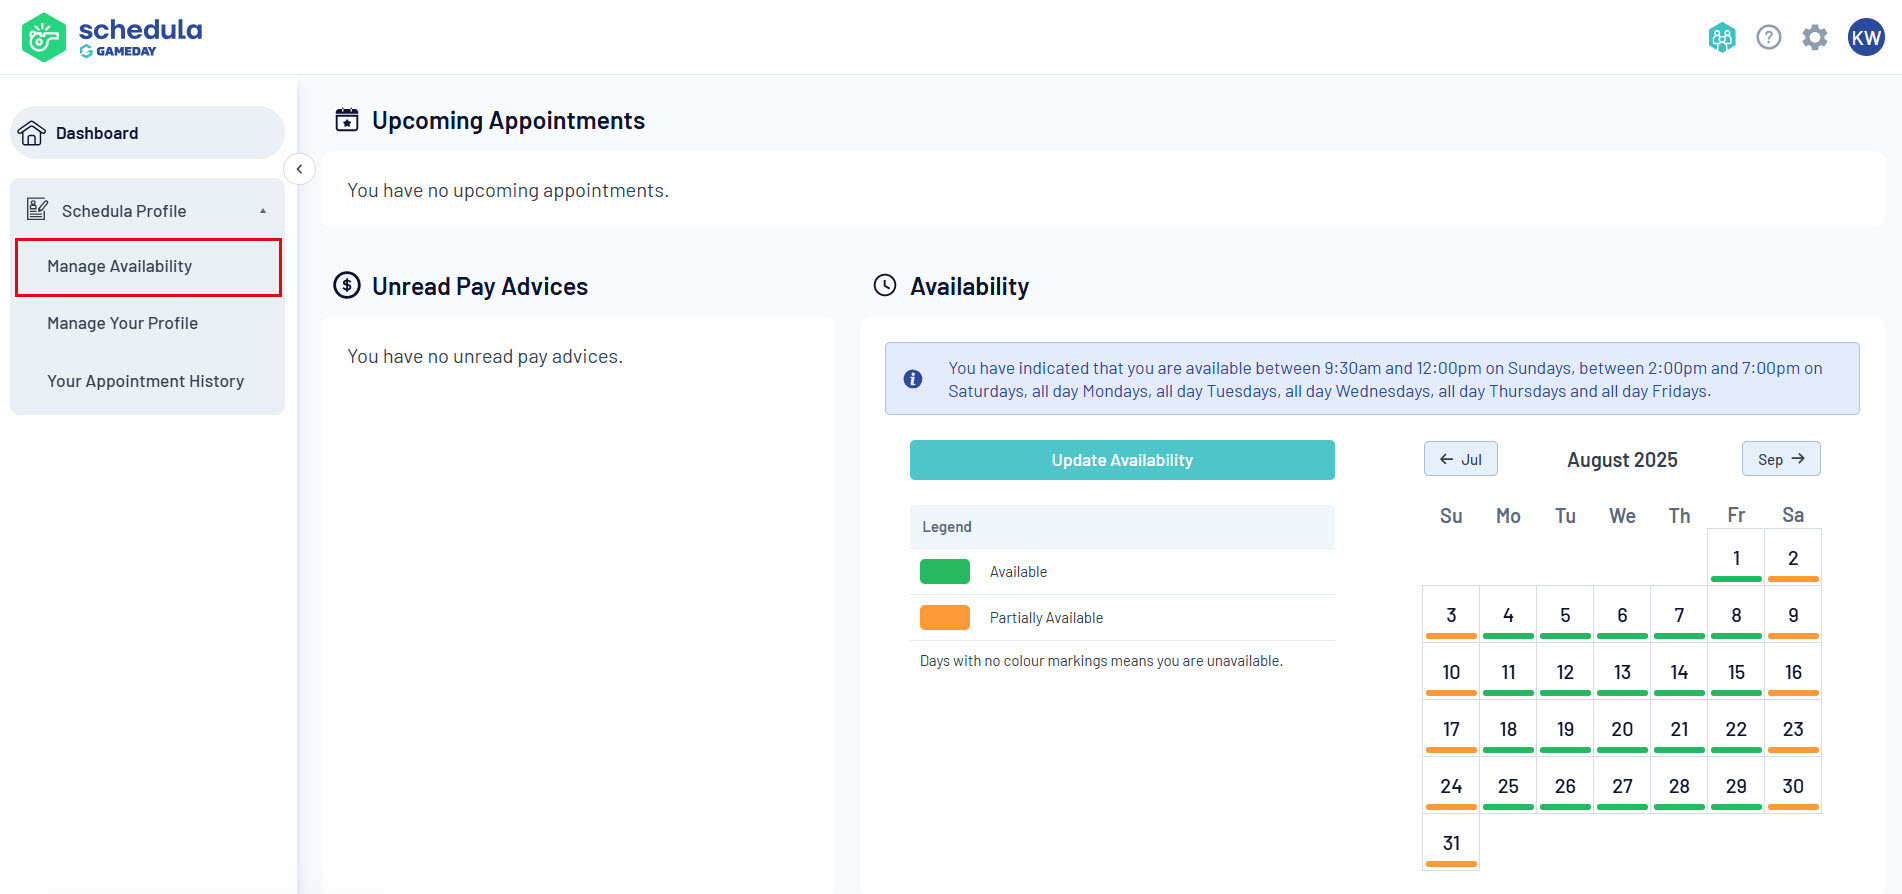
Task: Select August 13 on the calendar
Action: 1622,672
